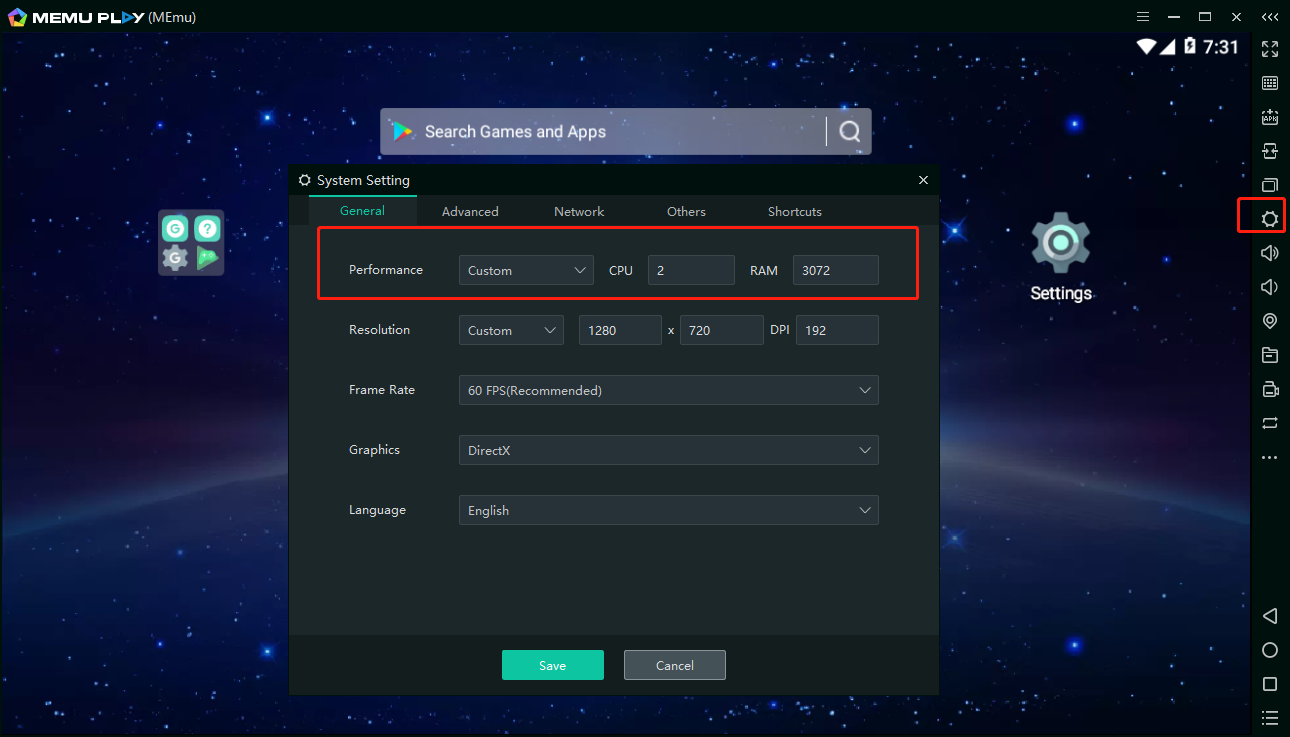Image resolution: width=1290 pixels, height=737 pixels.
Task: Click the Cancel button
Action: pyautogui.click(x=674, y=665)
